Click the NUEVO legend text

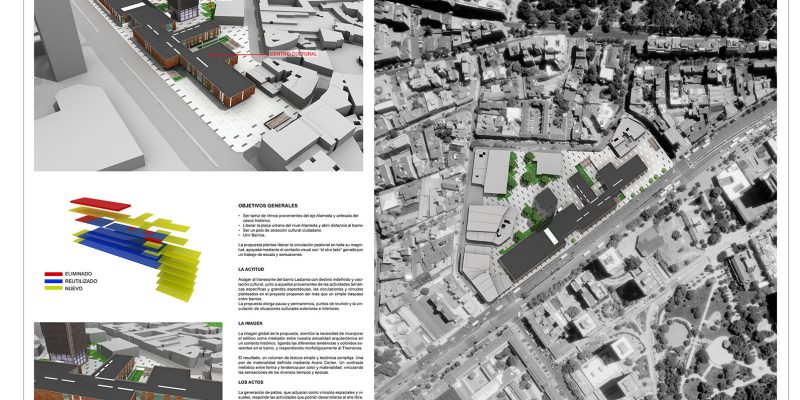point(78,290)
